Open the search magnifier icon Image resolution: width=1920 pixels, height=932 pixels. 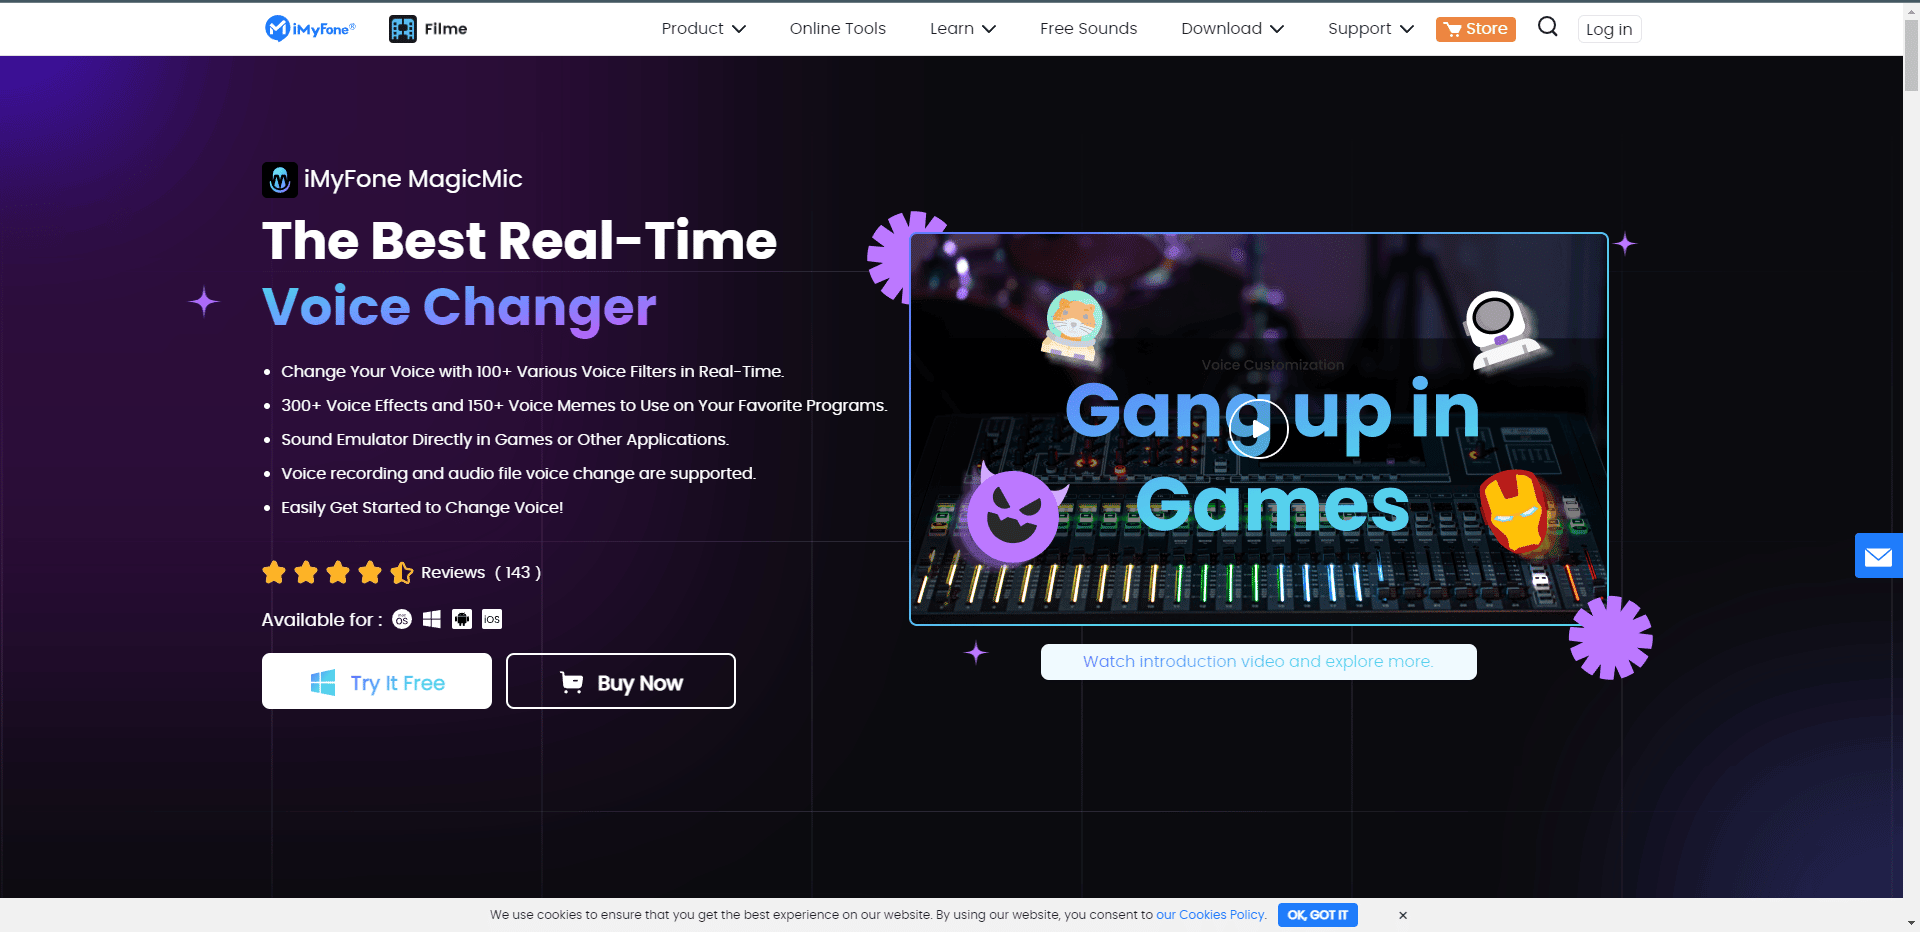(x=1547, y=27)
